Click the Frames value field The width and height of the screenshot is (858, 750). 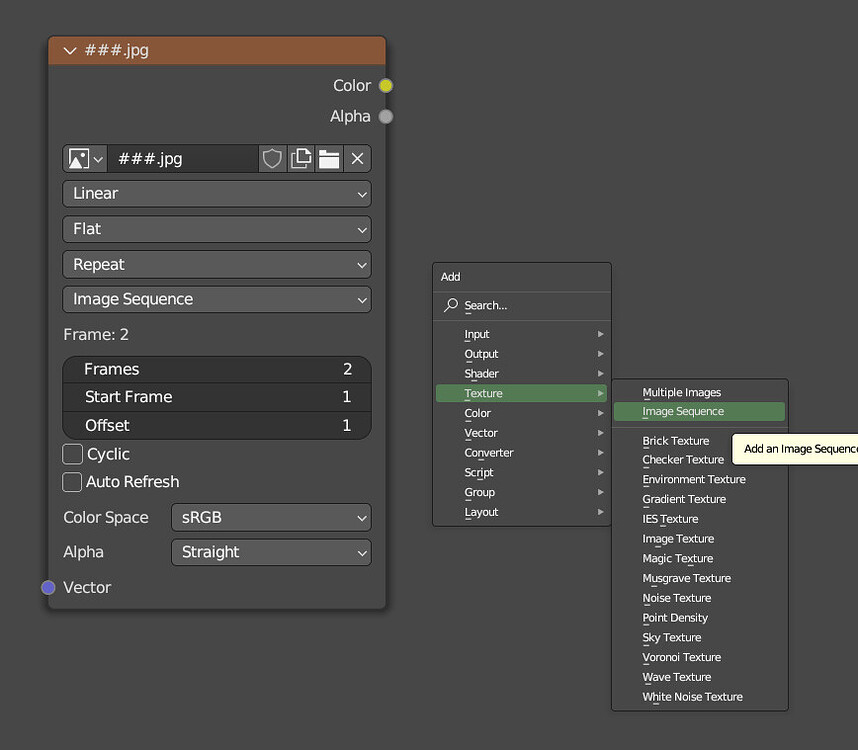pyautogui.click(x=217, y=370)
